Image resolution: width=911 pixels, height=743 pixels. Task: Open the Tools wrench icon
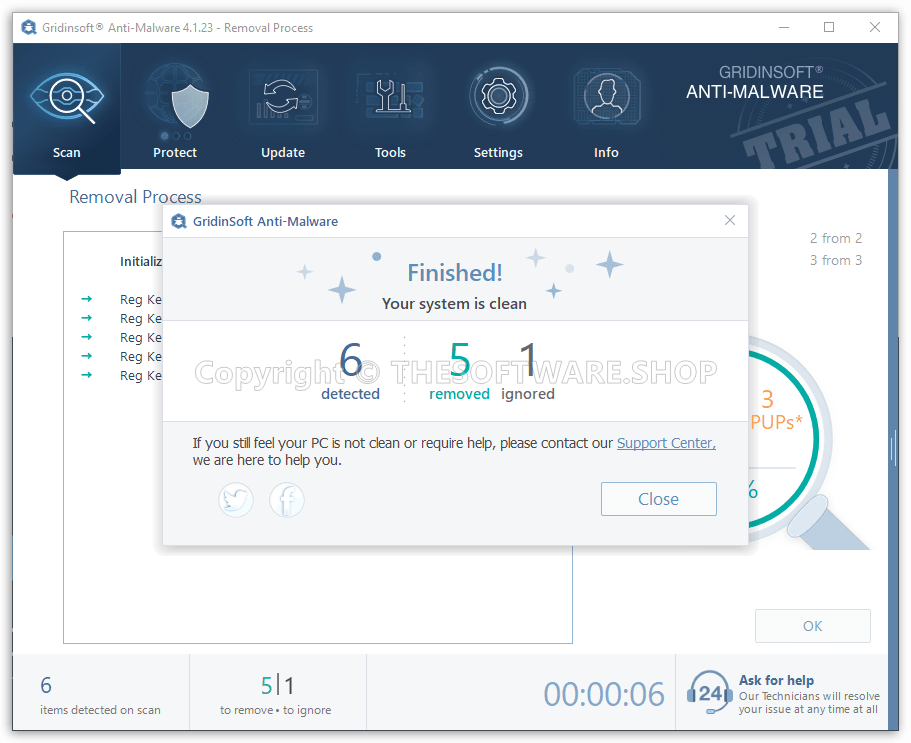(x=390, y=99)
